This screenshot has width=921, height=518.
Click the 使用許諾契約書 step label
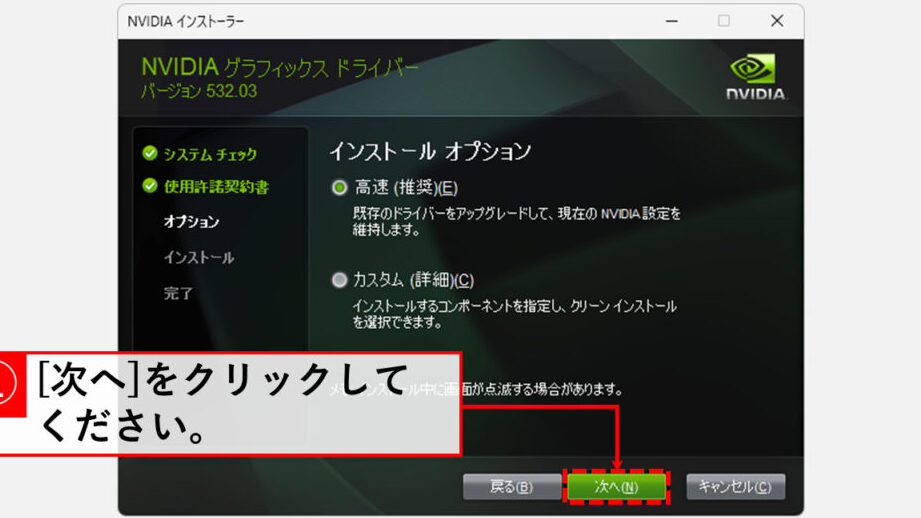coord(216,187)
